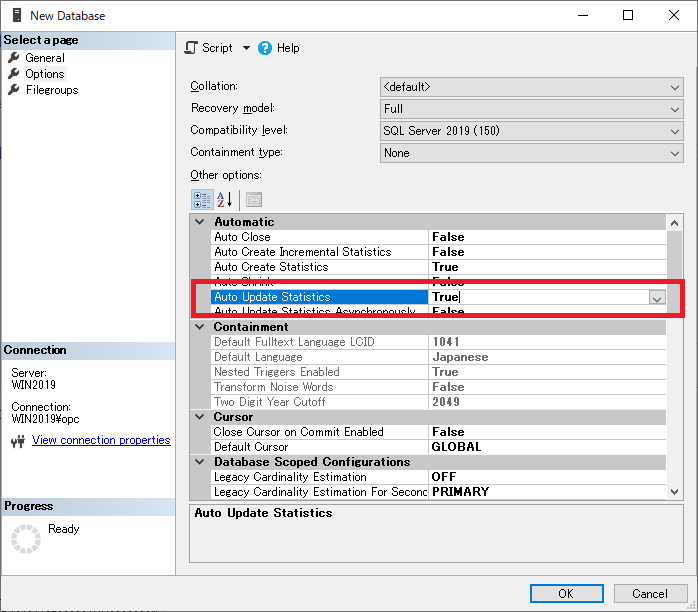Click the GLOBAL cursor value
Screen dimensions: 698x612
pos(456,447)
